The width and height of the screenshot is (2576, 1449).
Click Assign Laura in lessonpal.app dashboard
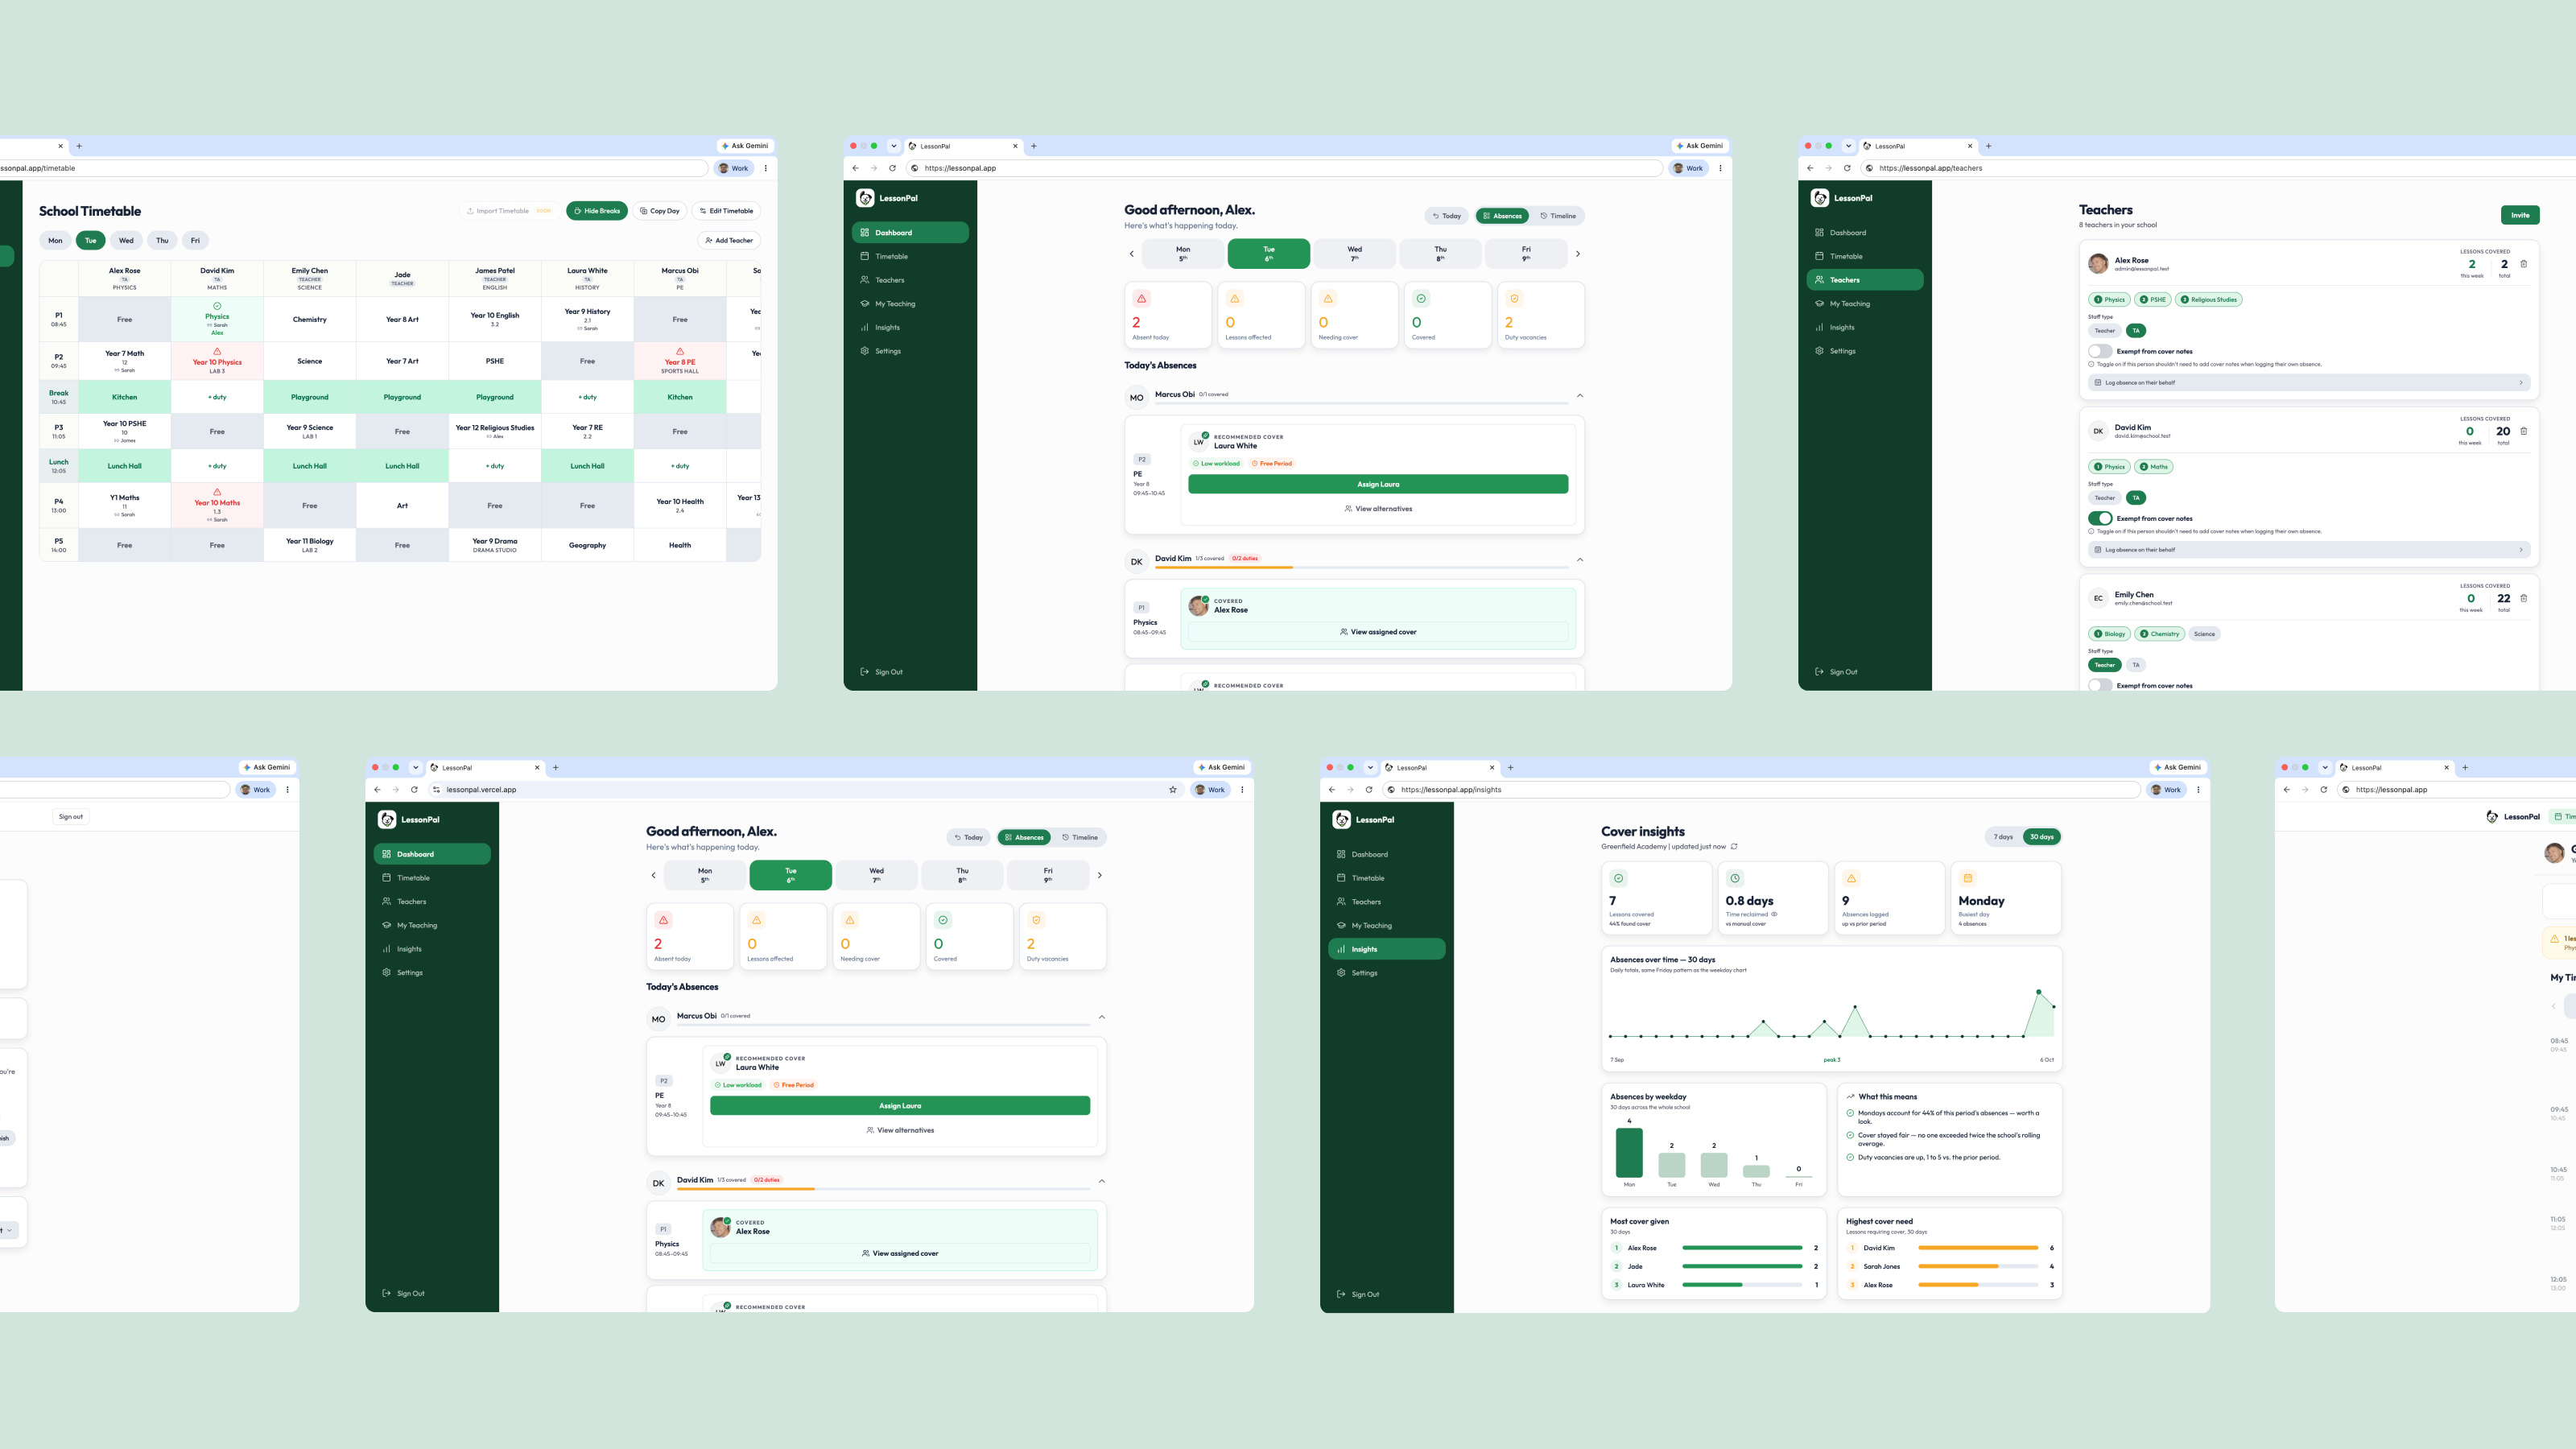[1378, 484]
